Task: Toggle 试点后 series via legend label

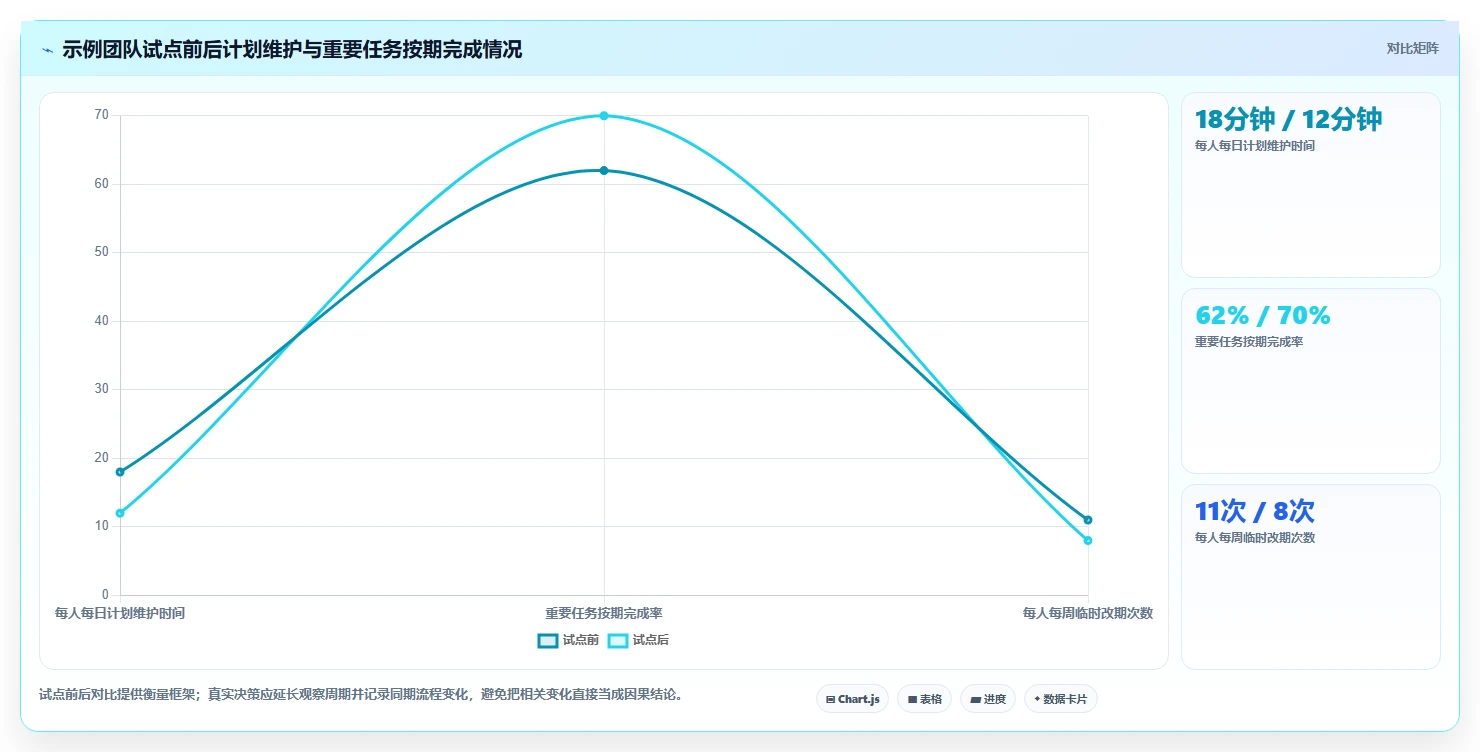Action: click(x=650, y=640)
